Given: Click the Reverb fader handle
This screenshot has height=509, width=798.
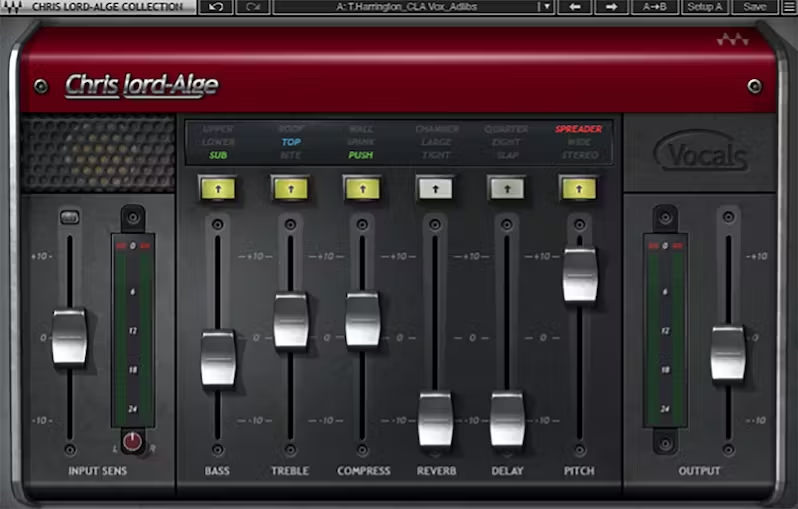Looking at the screenshot, I should coord(435,419).
